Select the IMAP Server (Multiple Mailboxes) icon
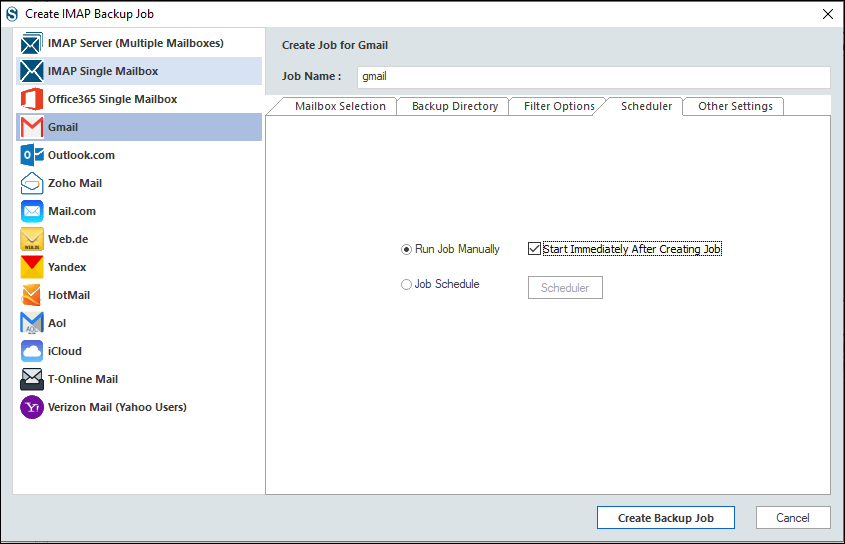Viewport: 845px width, 544px height. coord(32,43)
